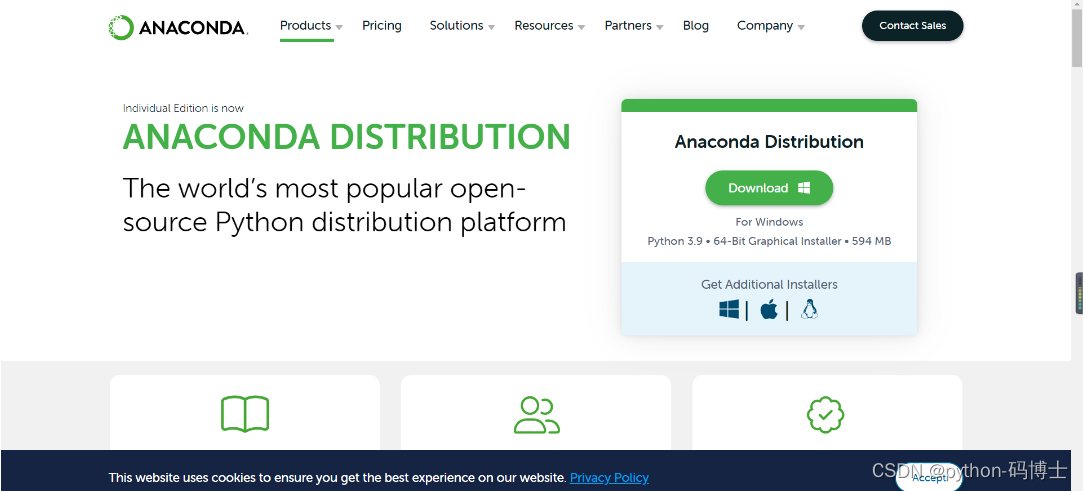Expand the Solutions dropdown arrow
Viewport: 1084px width, 491px height.
pos(491,28)
